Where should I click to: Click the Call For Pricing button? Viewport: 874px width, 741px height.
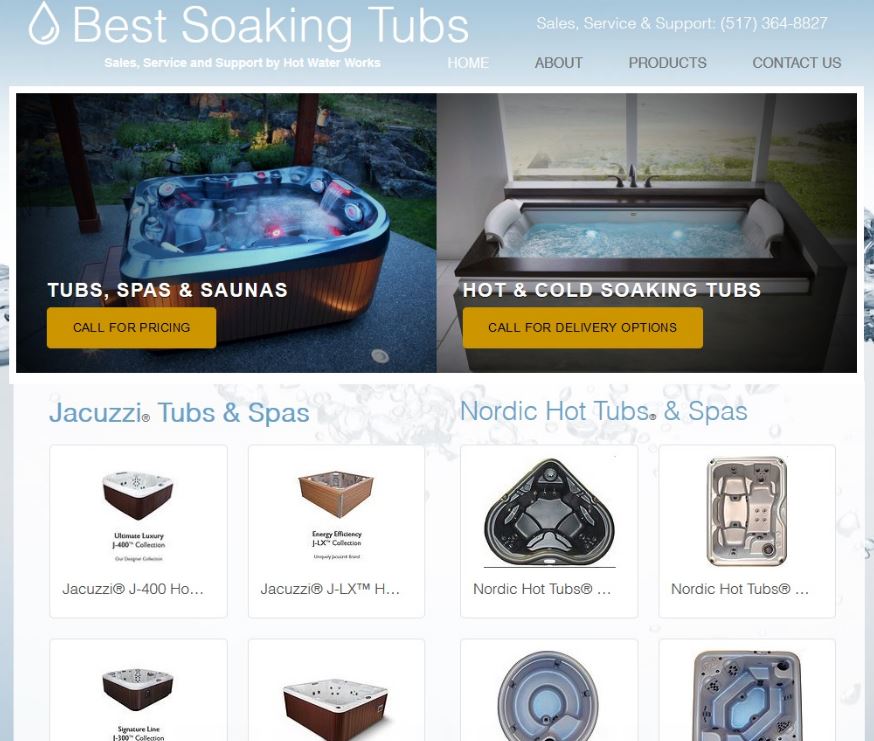point(132,328)
